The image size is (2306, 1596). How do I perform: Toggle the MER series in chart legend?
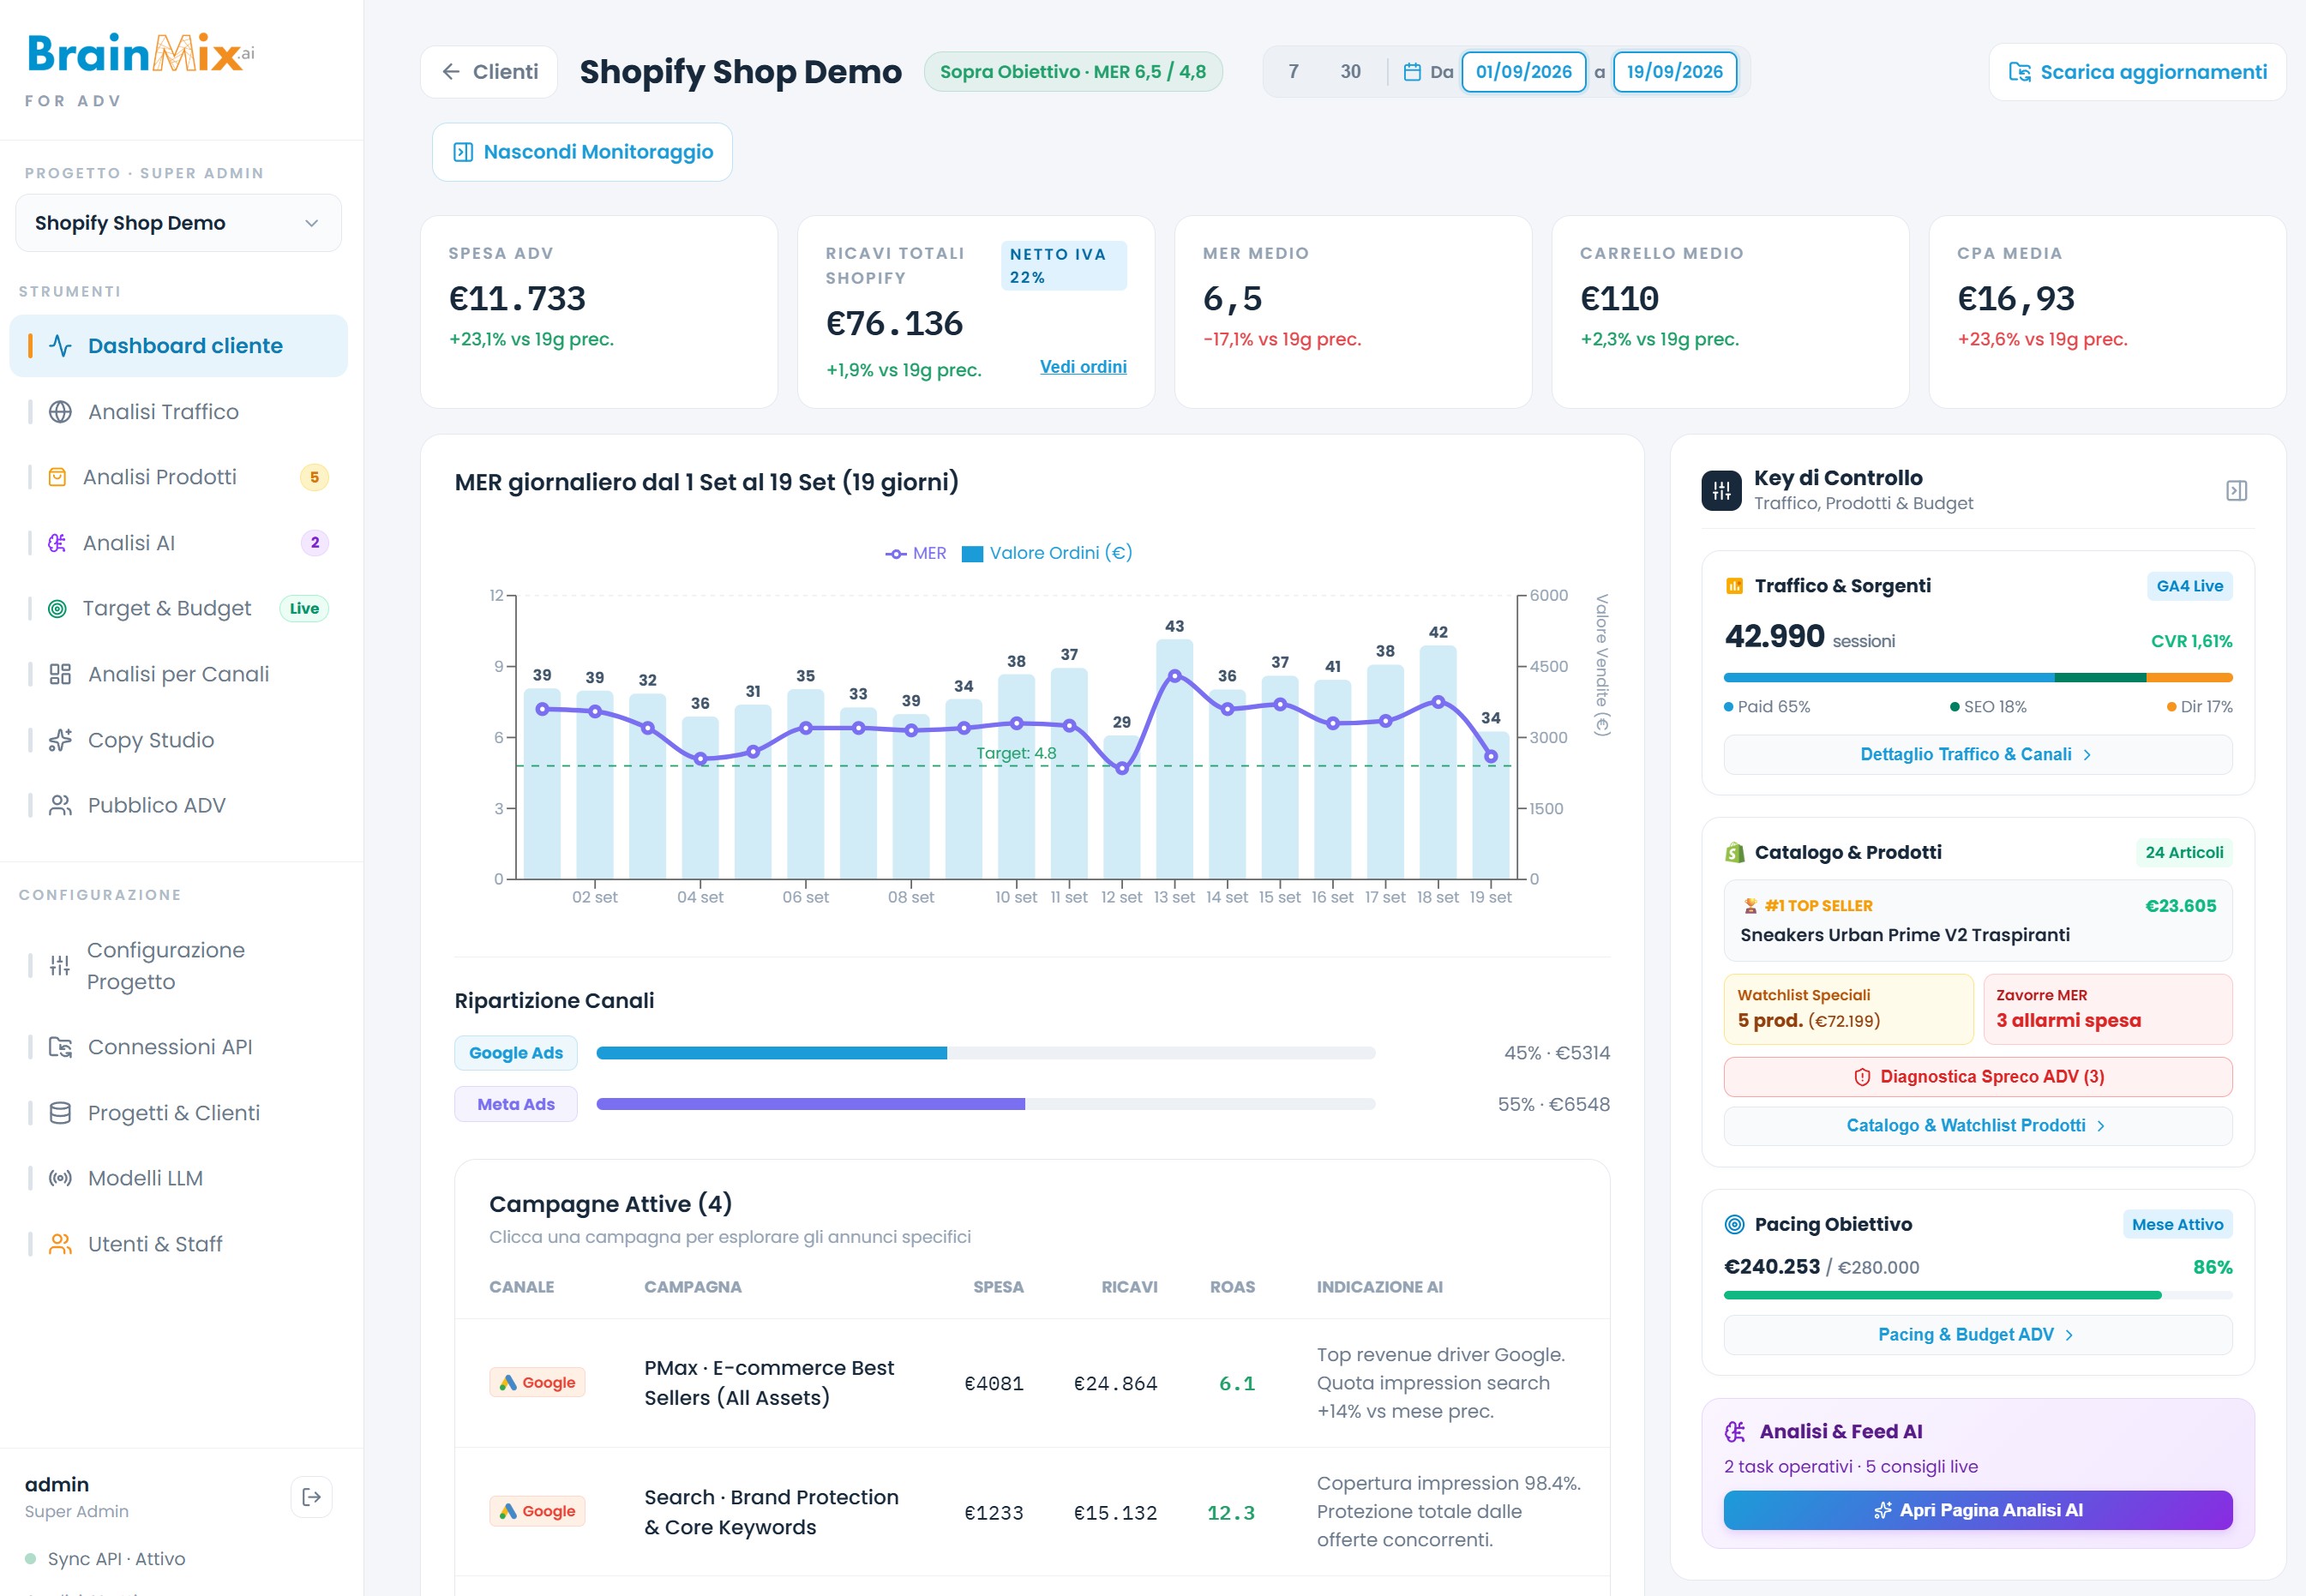(915, 553)
